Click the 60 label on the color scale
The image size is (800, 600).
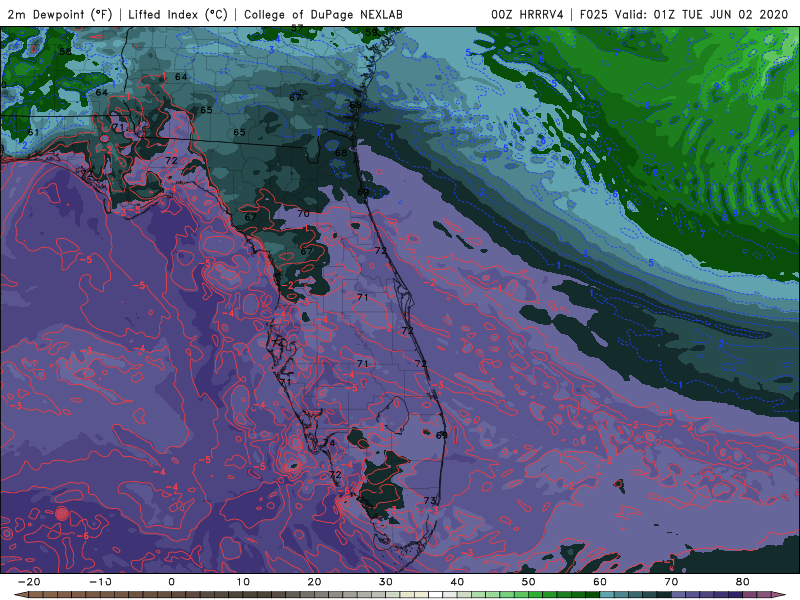(x=600, y=582)
